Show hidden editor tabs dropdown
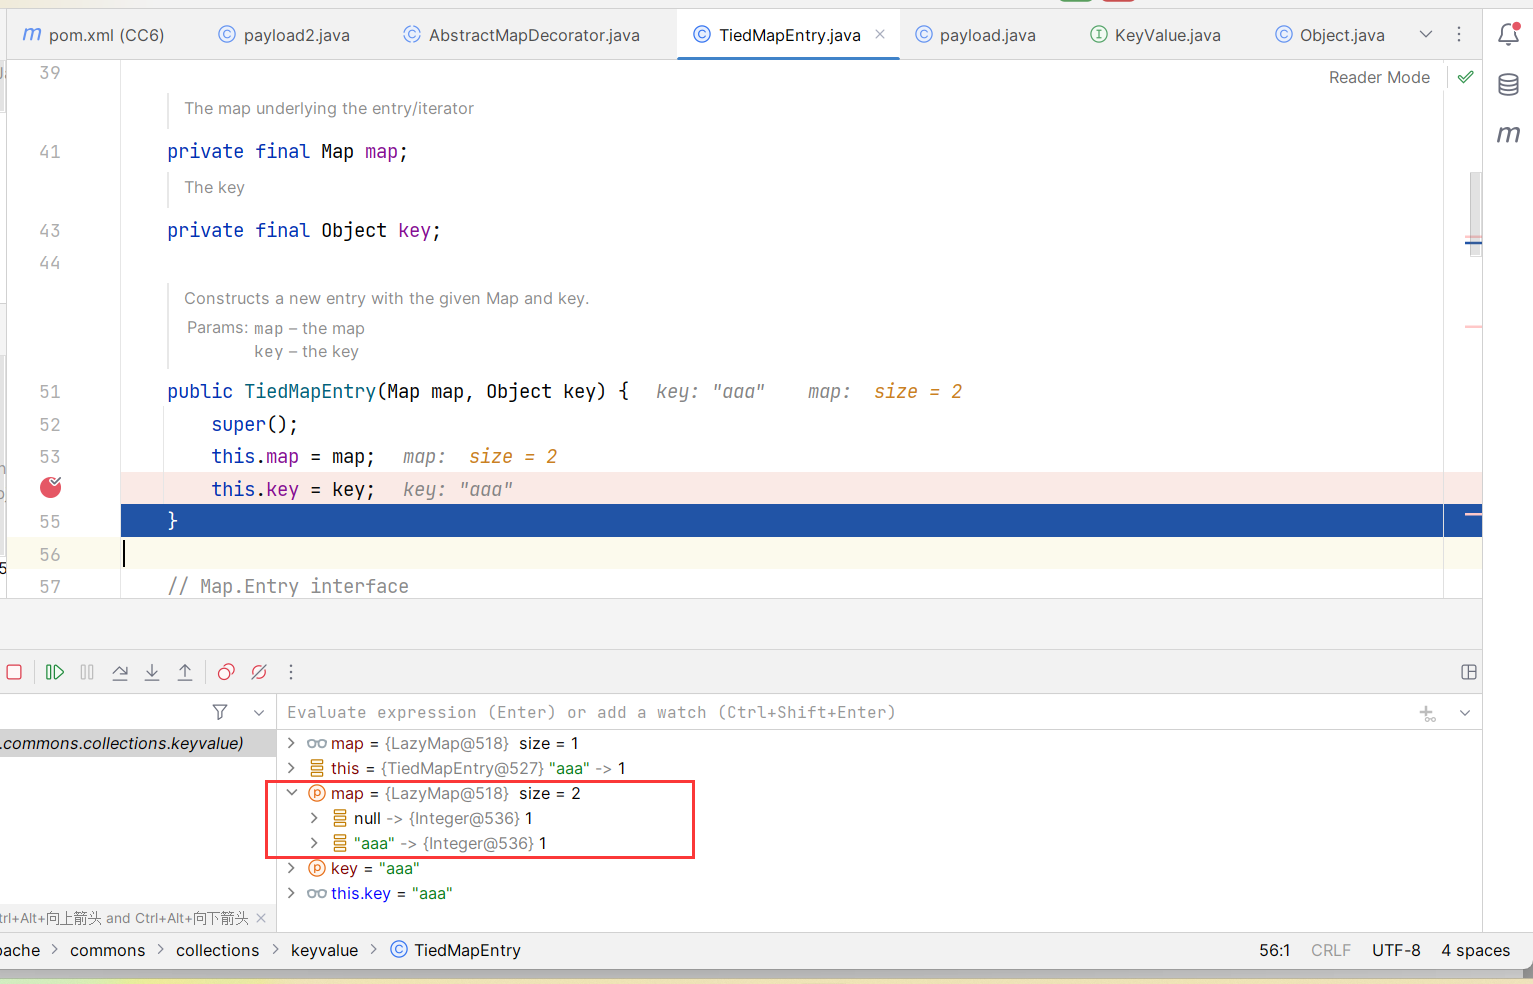The image size is (1533, 984). pyautogui.click(x=1425, y=35)
